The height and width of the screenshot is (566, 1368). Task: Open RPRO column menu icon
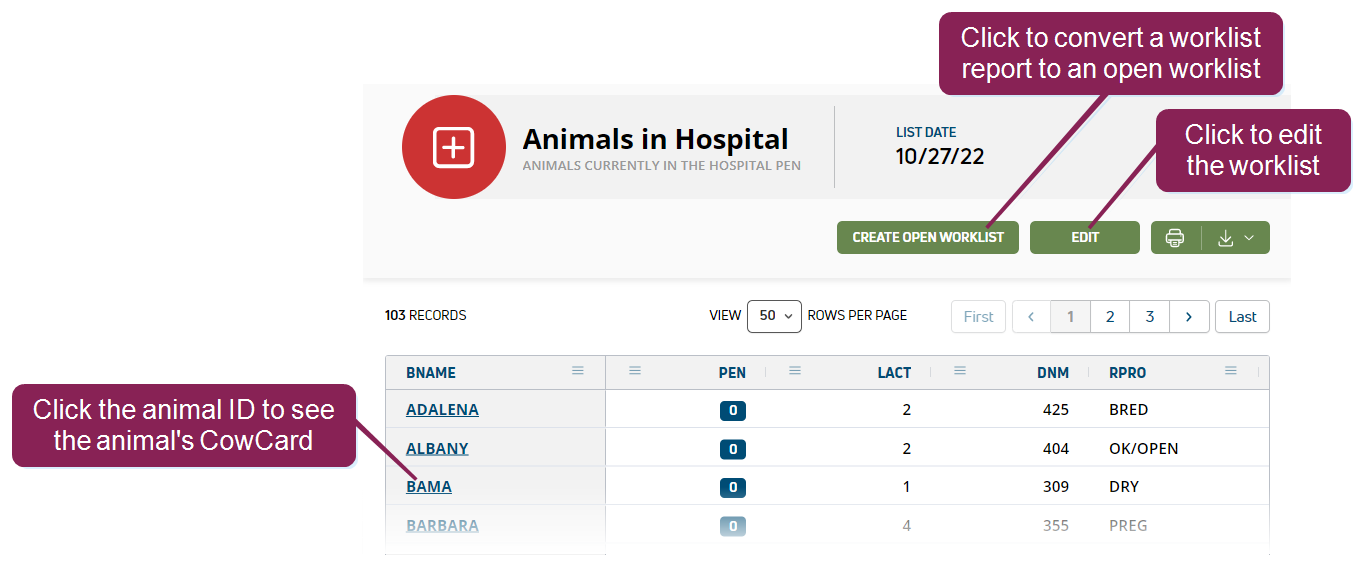[x=1231, y=371]
